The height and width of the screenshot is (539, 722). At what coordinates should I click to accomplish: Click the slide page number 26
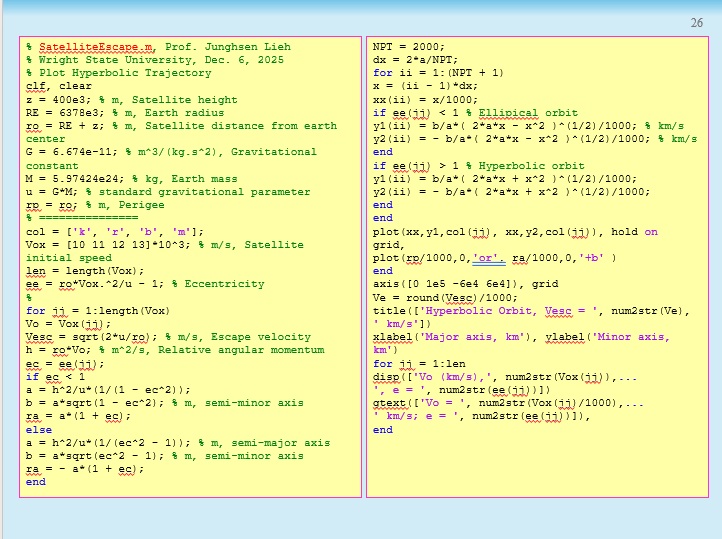(x=697, y=23)
